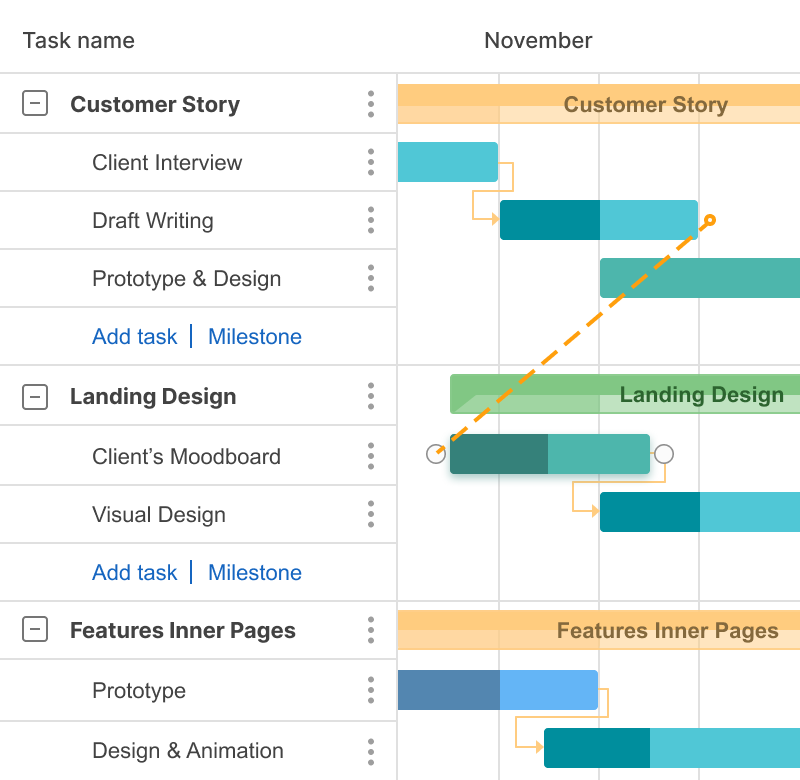800x780 pixels.
Task: Open the three-dot menu for Design & Animation
Action: point(371,750)
